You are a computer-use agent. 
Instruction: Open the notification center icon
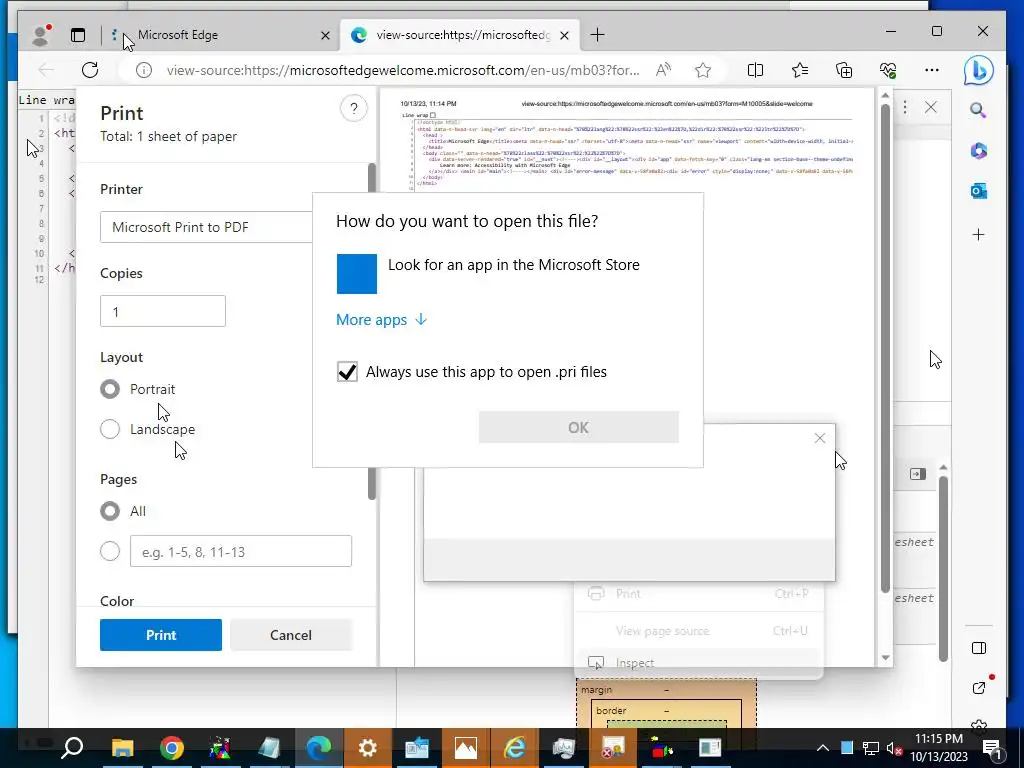[992, 748]
